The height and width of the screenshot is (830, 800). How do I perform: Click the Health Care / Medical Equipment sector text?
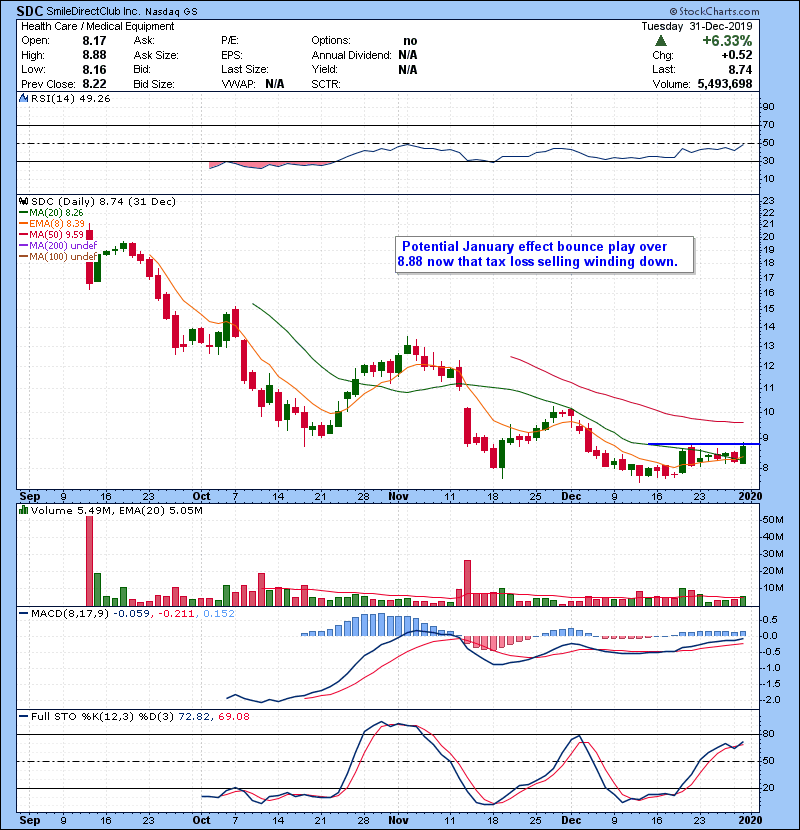pyautogui.click(x=97, y=26)
